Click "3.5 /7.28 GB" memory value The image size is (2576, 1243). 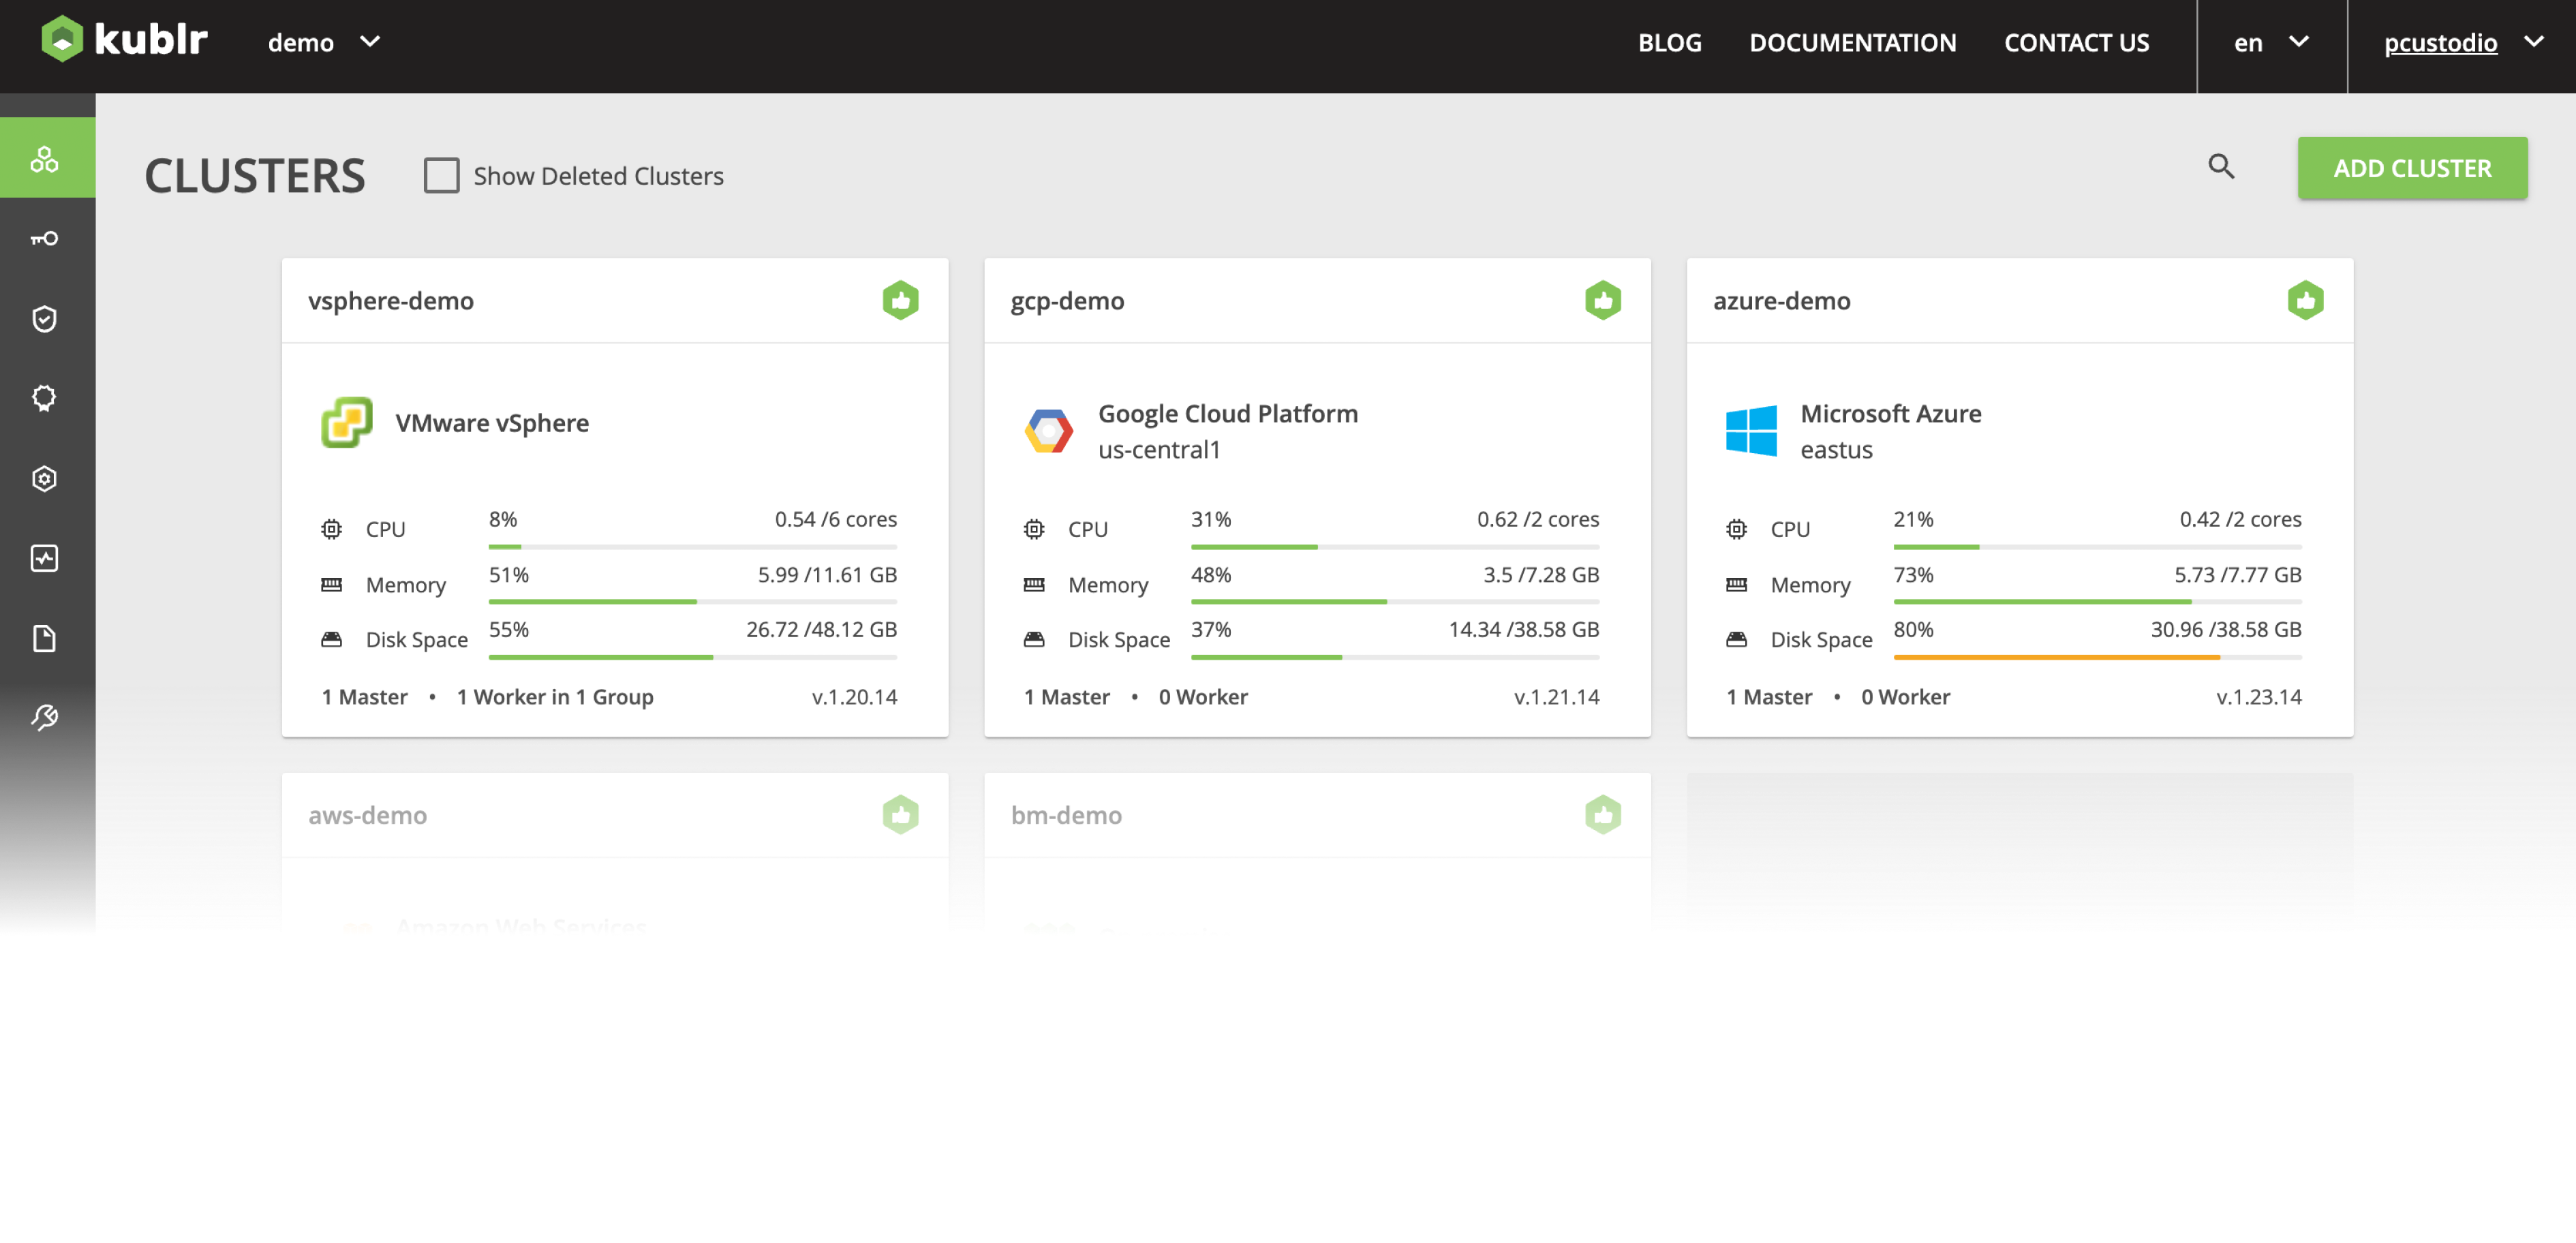[x=1541, y=574]
